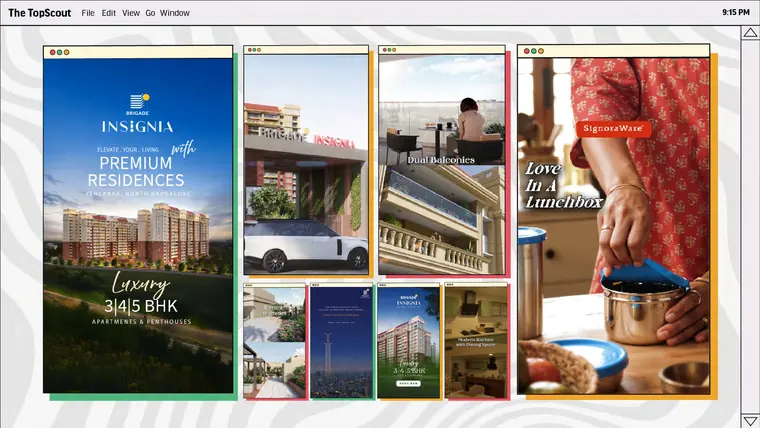Open the garden walkway thumbnail
Screen dimensions: 760x428
274,343
